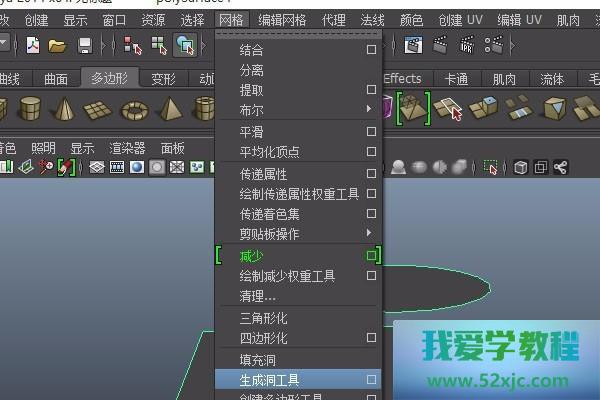Click the open scene folder icon
The image size is (600, 400).
[x=57, y=44]
